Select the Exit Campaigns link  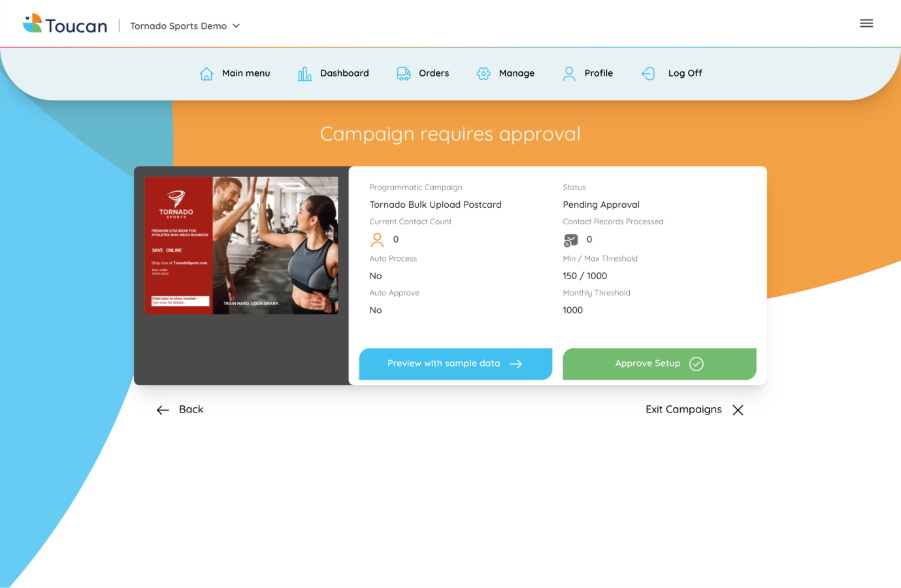click(683, 410)
